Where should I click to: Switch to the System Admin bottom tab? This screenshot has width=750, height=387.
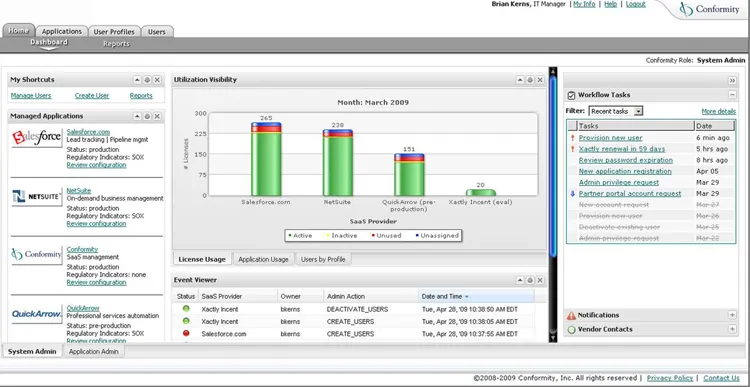click(32, 352)
